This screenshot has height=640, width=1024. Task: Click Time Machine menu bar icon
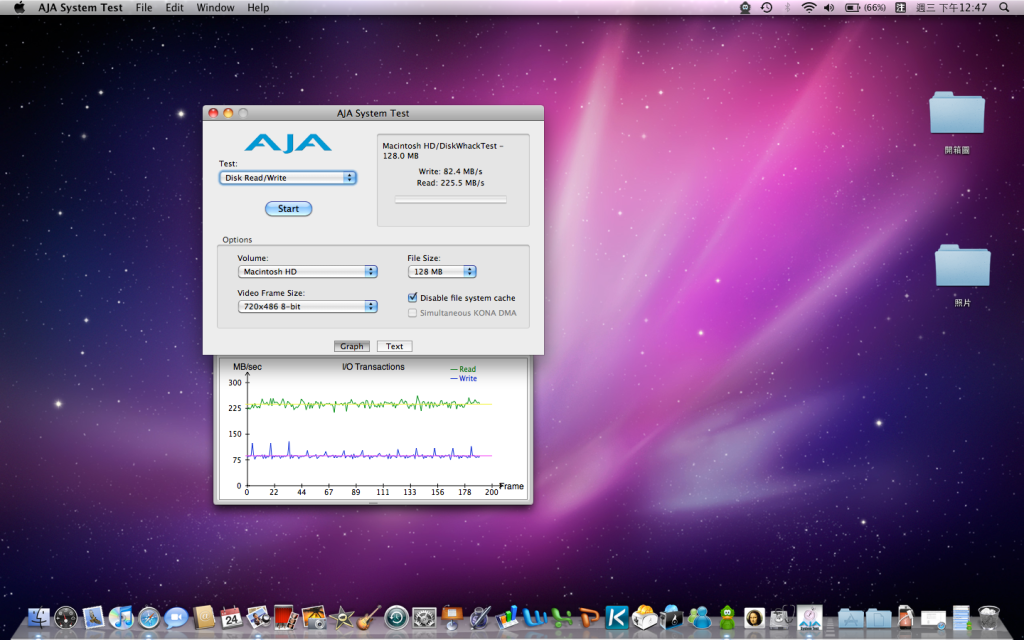coord(766,8)
